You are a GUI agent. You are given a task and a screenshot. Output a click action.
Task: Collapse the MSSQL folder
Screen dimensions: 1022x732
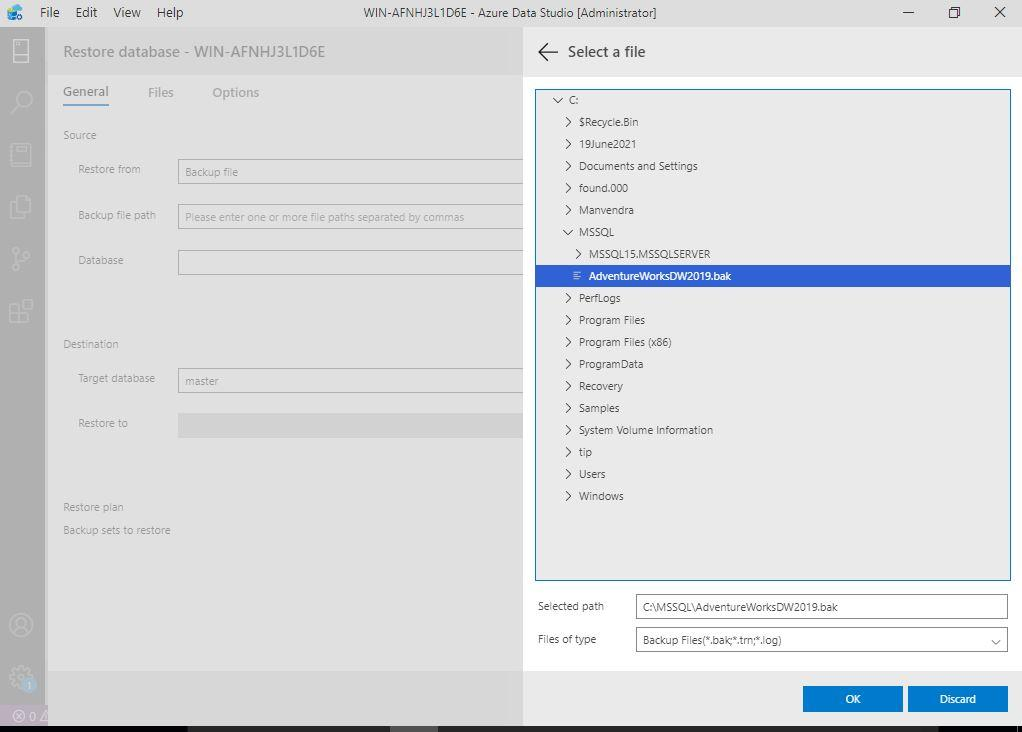click(568, 232)
